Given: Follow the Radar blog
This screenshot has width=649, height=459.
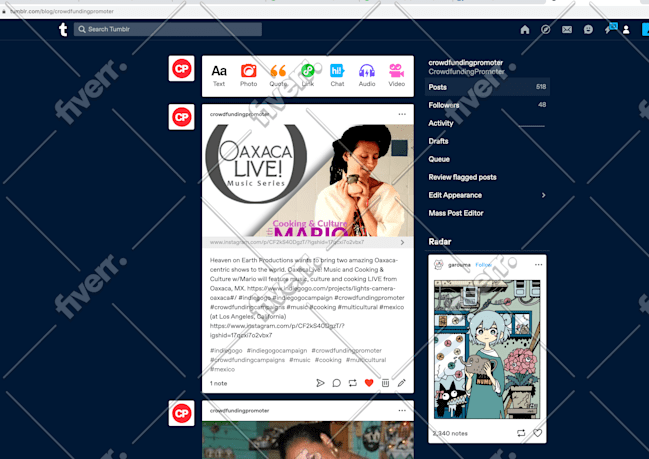Looking at the screenshot, I should (483, 265).
